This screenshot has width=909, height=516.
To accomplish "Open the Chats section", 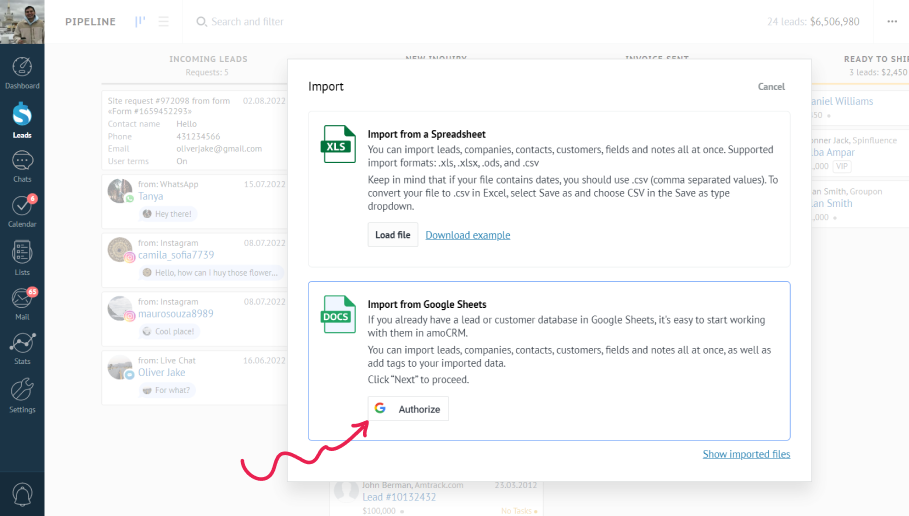I will (22, 166).
